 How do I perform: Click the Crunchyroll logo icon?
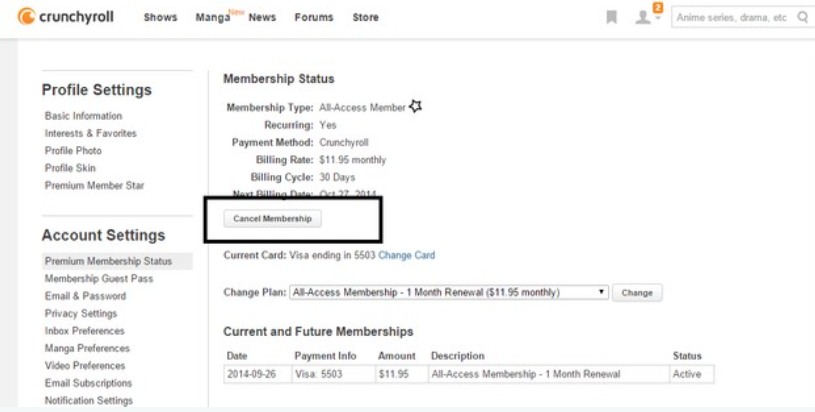click(x=26, y=17)
